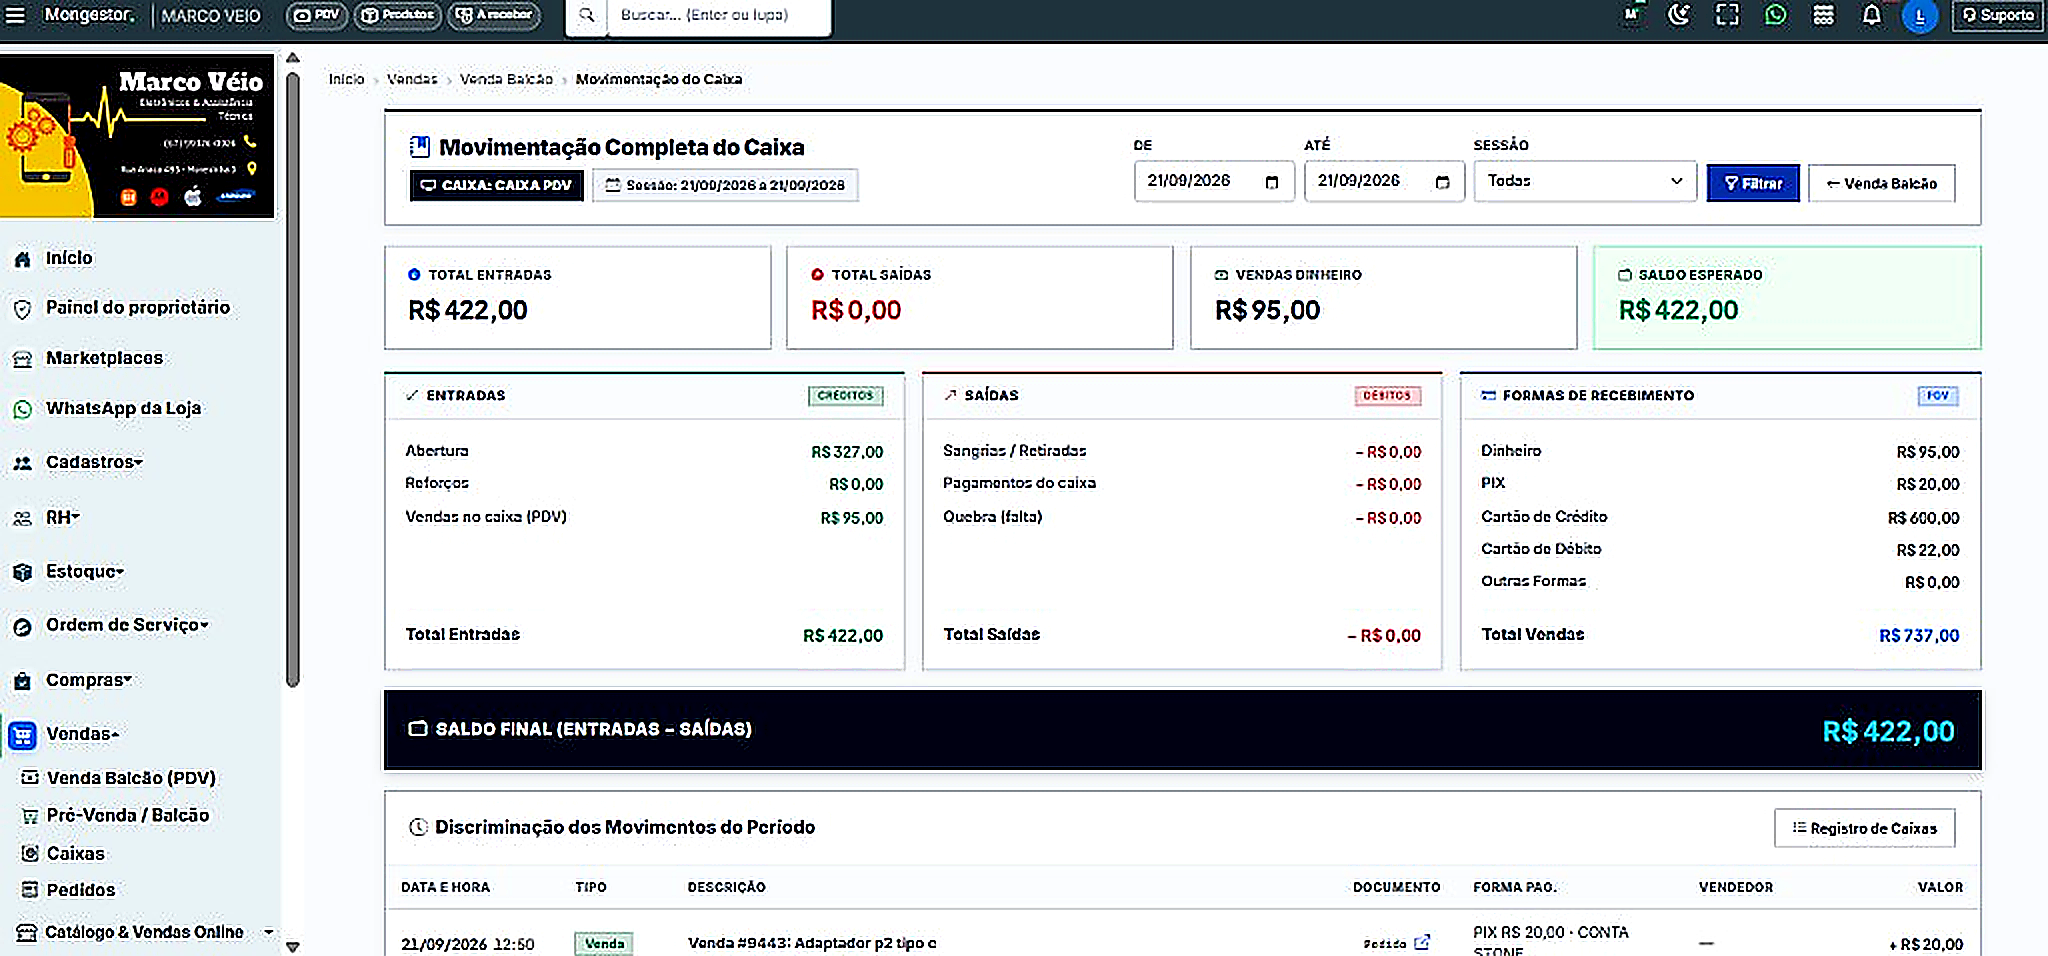This screenshot has height=956, width=2048.
Task: Click the sidebar scroll down arrow
Action: 293,946
